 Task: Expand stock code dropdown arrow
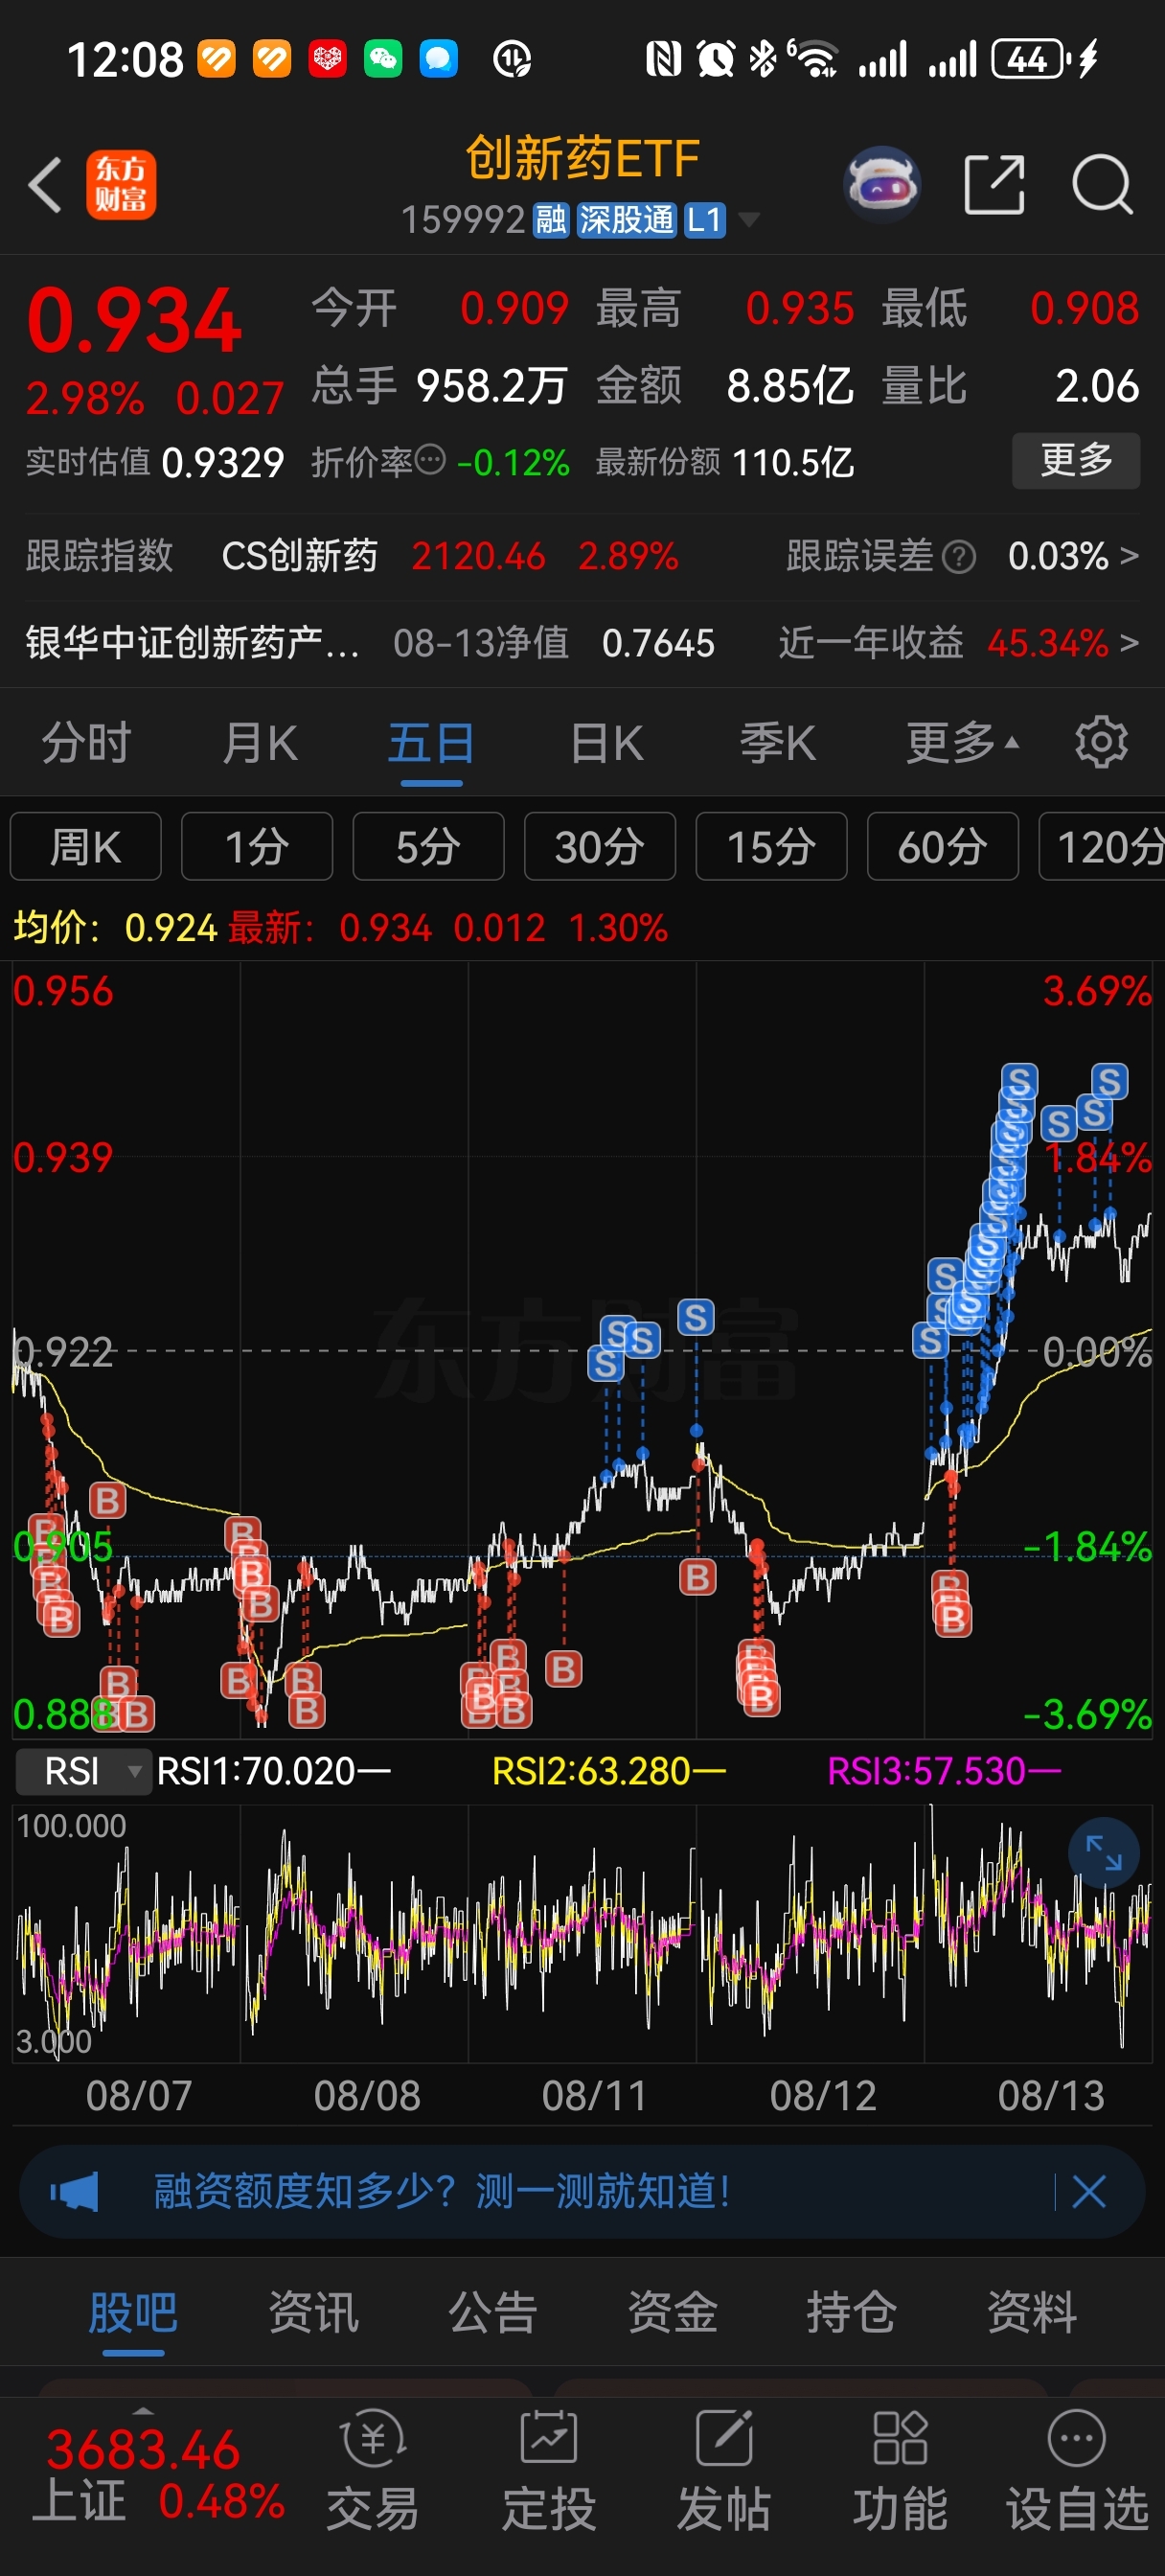[x=748, y=219]
